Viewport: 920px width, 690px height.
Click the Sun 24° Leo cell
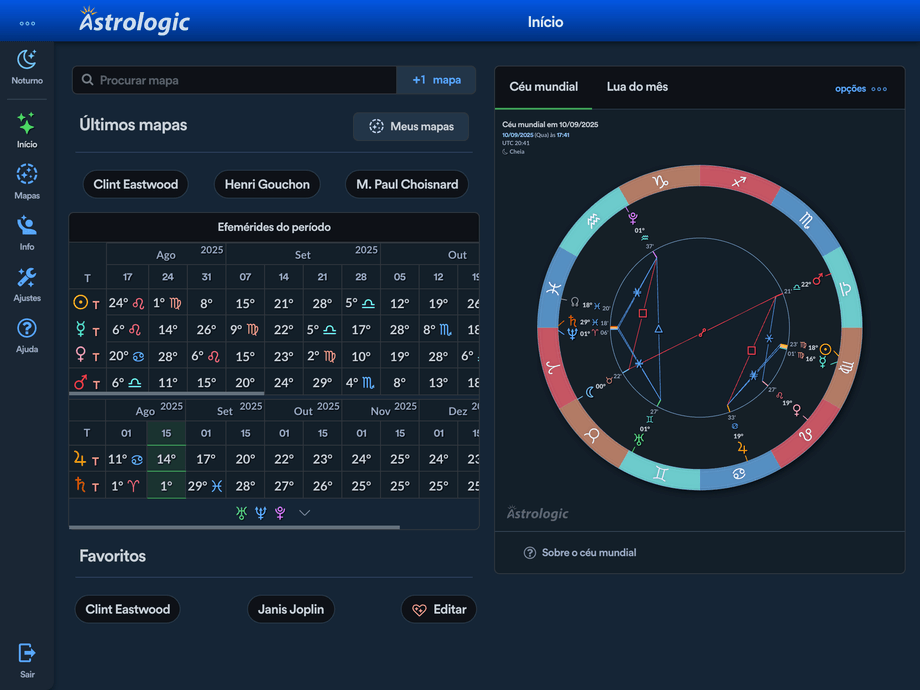click(x=126, y=303)
